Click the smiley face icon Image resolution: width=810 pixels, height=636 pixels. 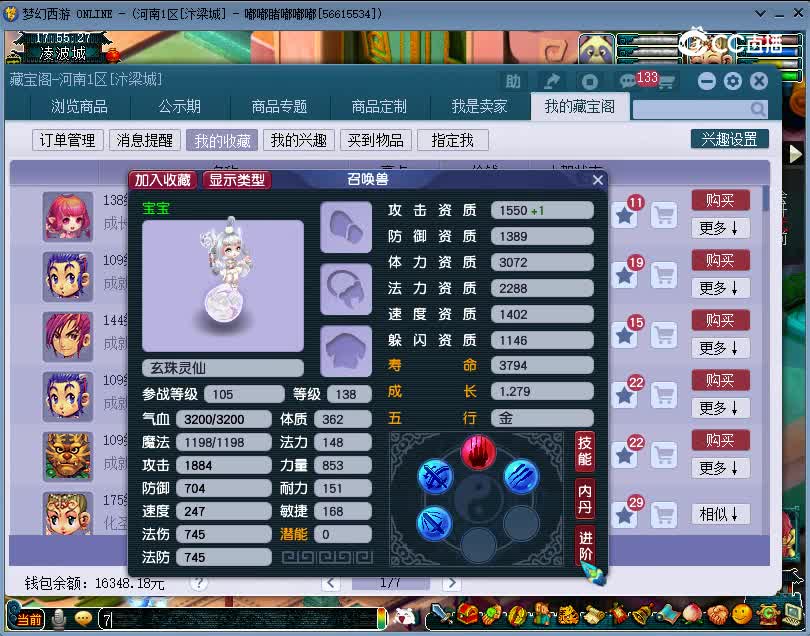[x=742, y=614]
